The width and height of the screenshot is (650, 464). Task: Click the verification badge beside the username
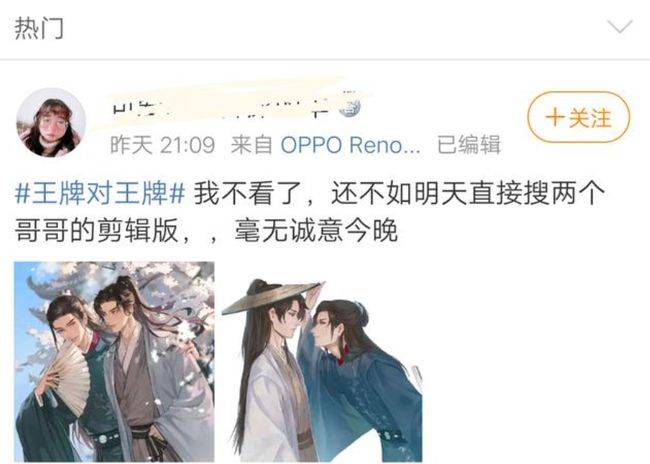click(x=349, y=107)
